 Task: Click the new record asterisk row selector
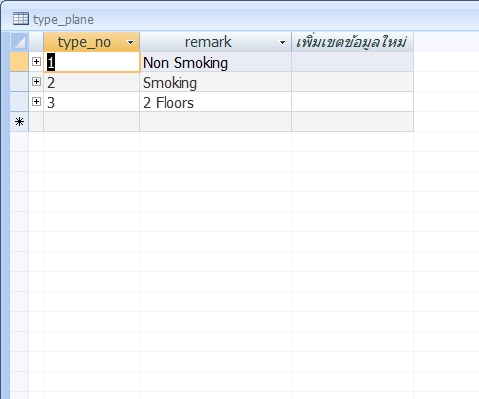point(19,122)
